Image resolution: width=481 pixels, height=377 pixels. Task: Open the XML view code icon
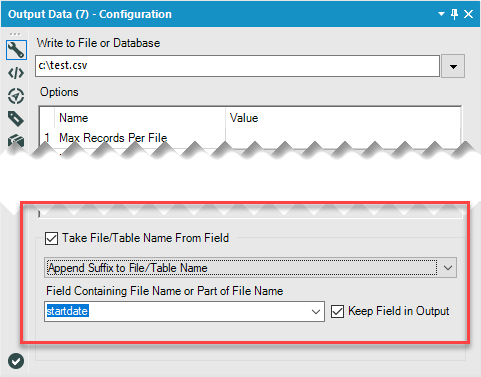tap(16, 73)
